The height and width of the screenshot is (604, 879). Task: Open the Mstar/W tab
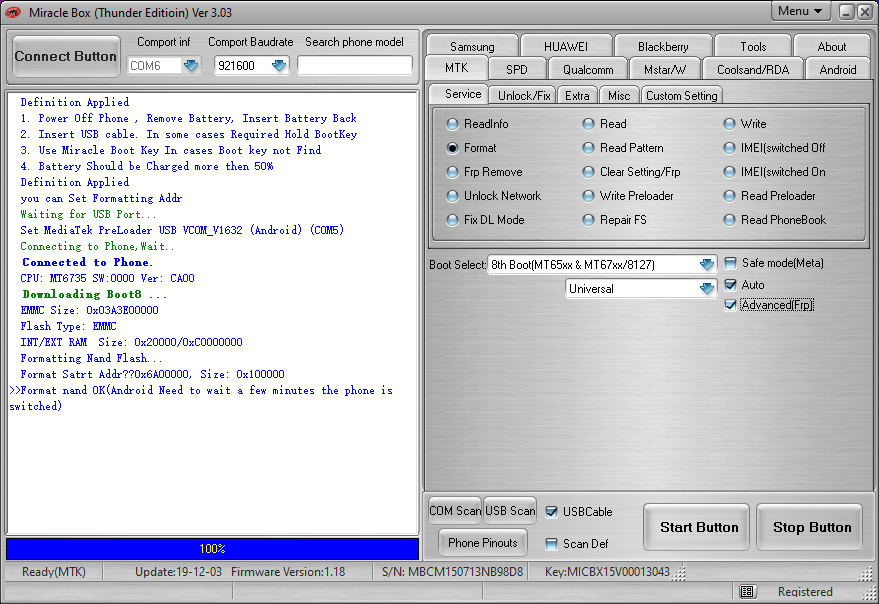[x=664, y=70]
